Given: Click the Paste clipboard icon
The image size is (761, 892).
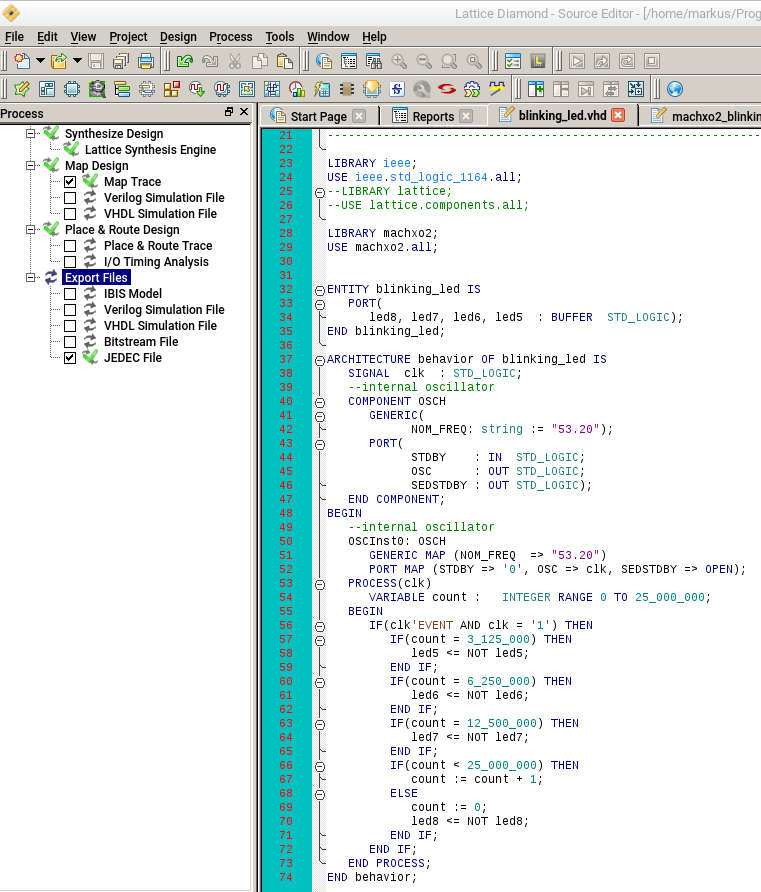Looking at the screenshot, I should (x=284, y=61).
